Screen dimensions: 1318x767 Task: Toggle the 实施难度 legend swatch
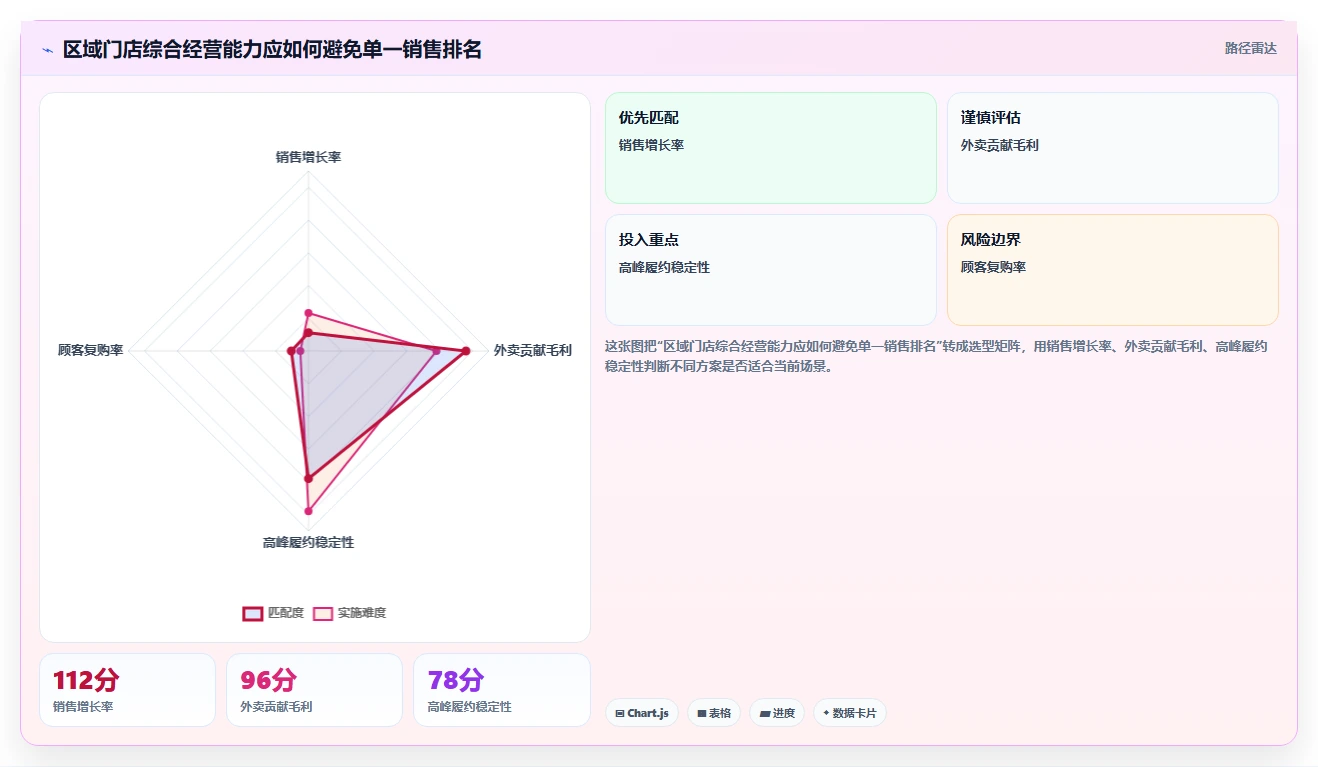tap(323, 613)
